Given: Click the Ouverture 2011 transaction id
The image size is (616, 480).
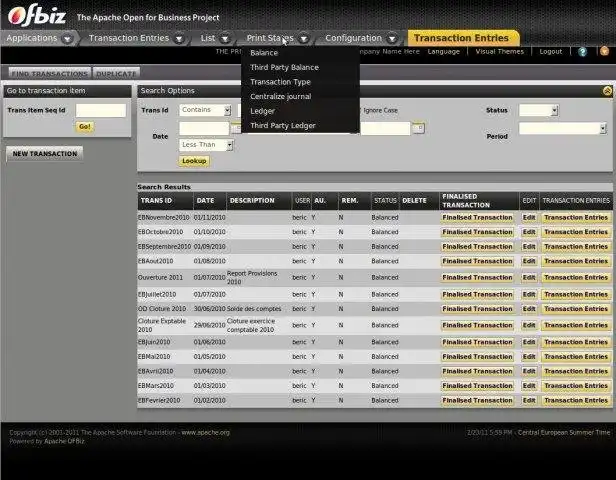Looking at the screenshot, I should click(160, 277).
